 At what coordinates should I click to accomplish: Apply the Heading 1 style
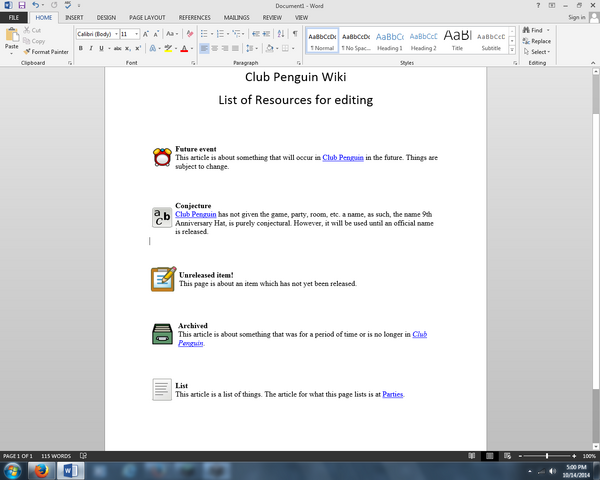[390, 41]
